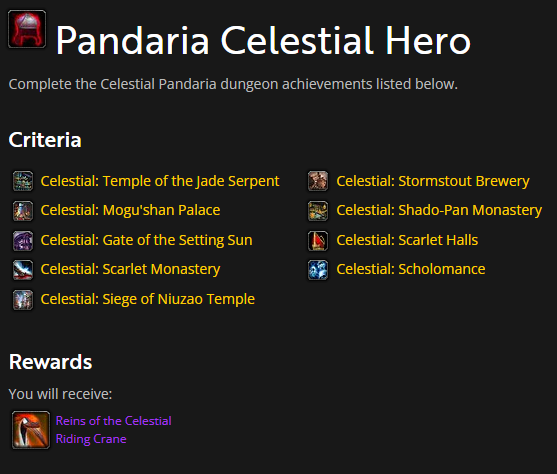Screen dimensions: 557x474
Task: Click the Shado-Pan Monastery criteria icon
Action: [318, 211]
